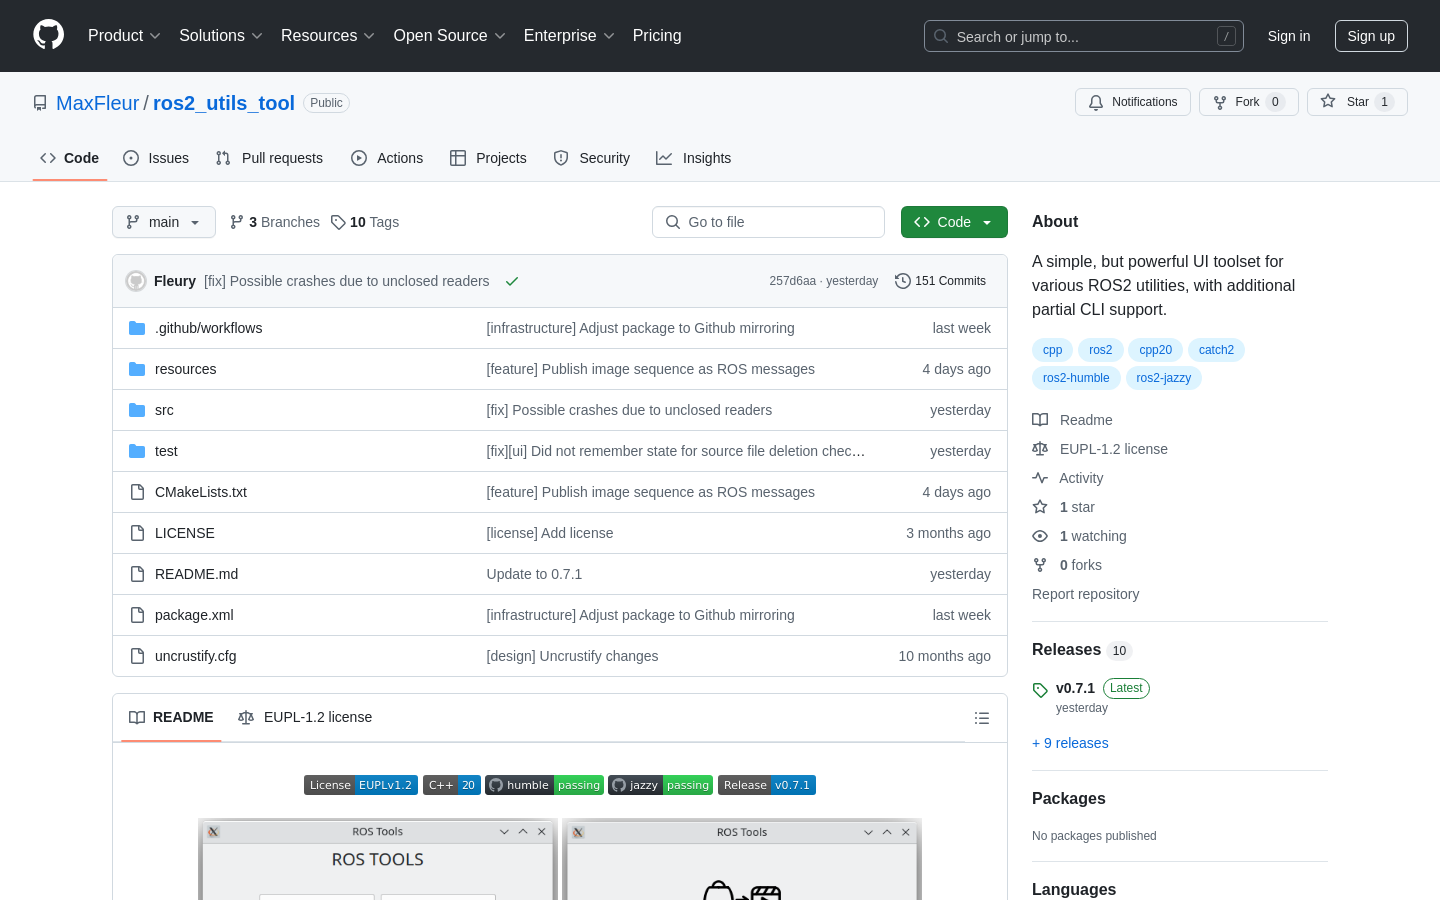Click the 1 watching link

tap(1079, 536)
